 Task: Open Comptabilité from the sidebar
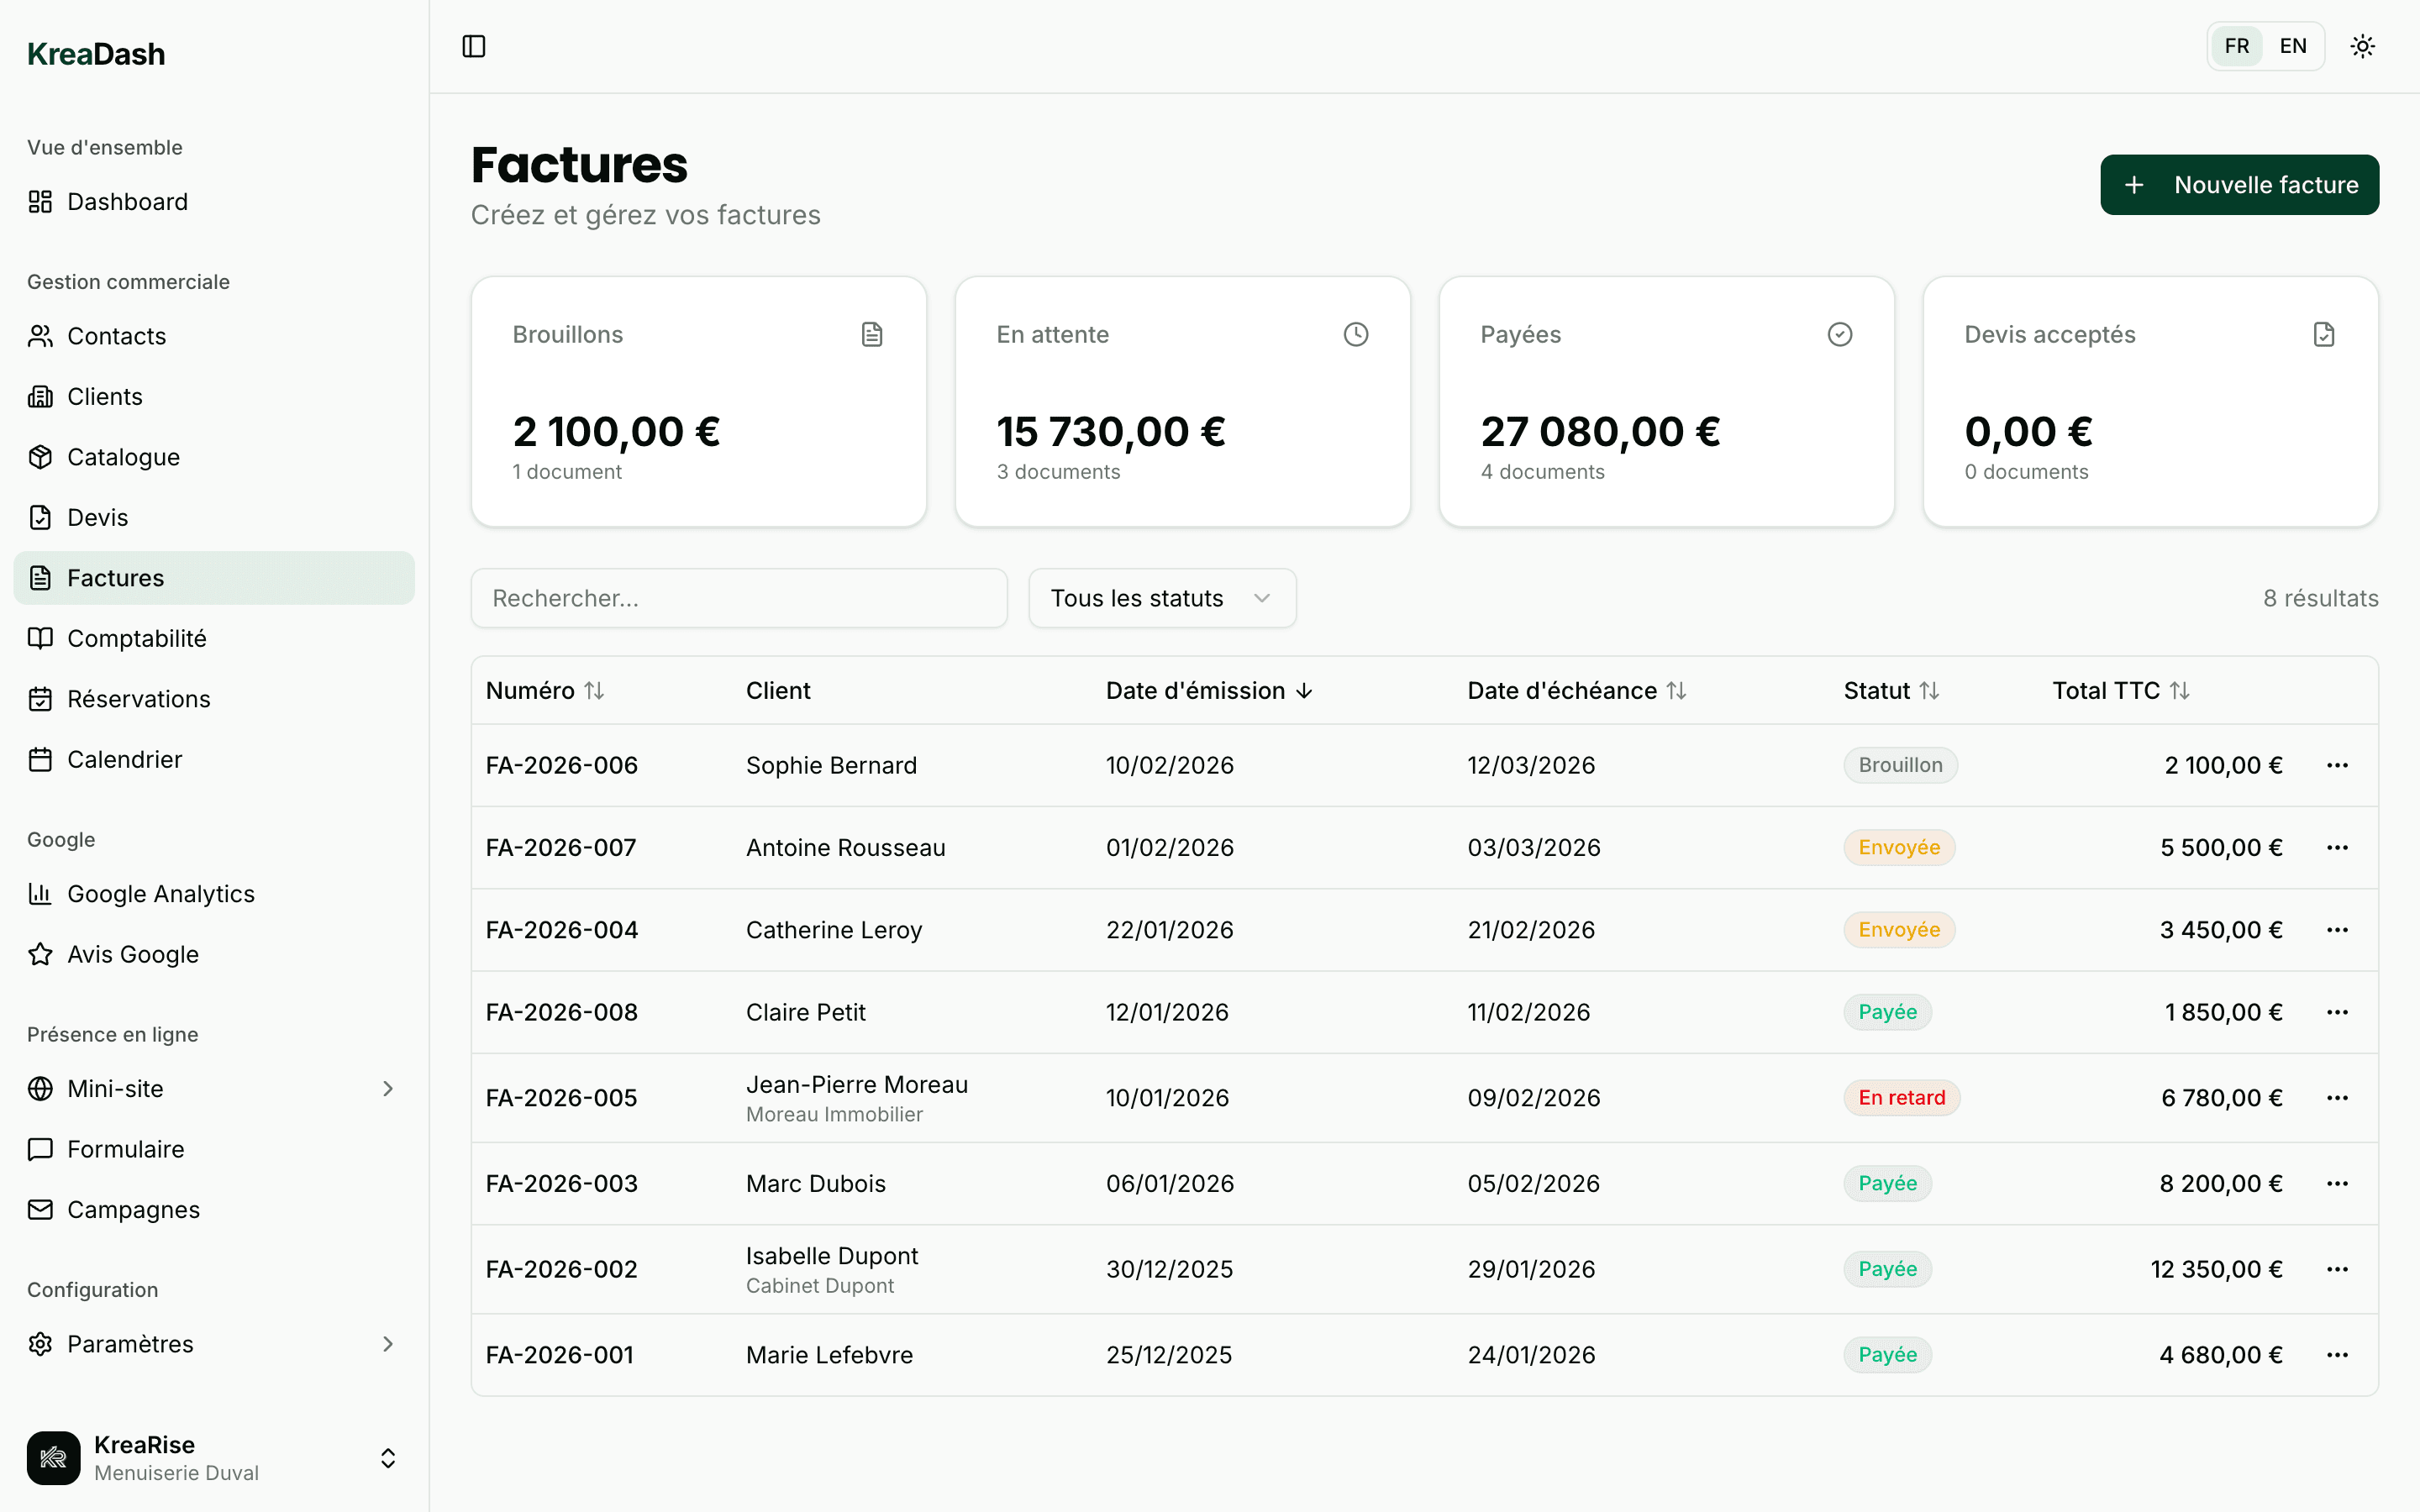tap(136, 638)
